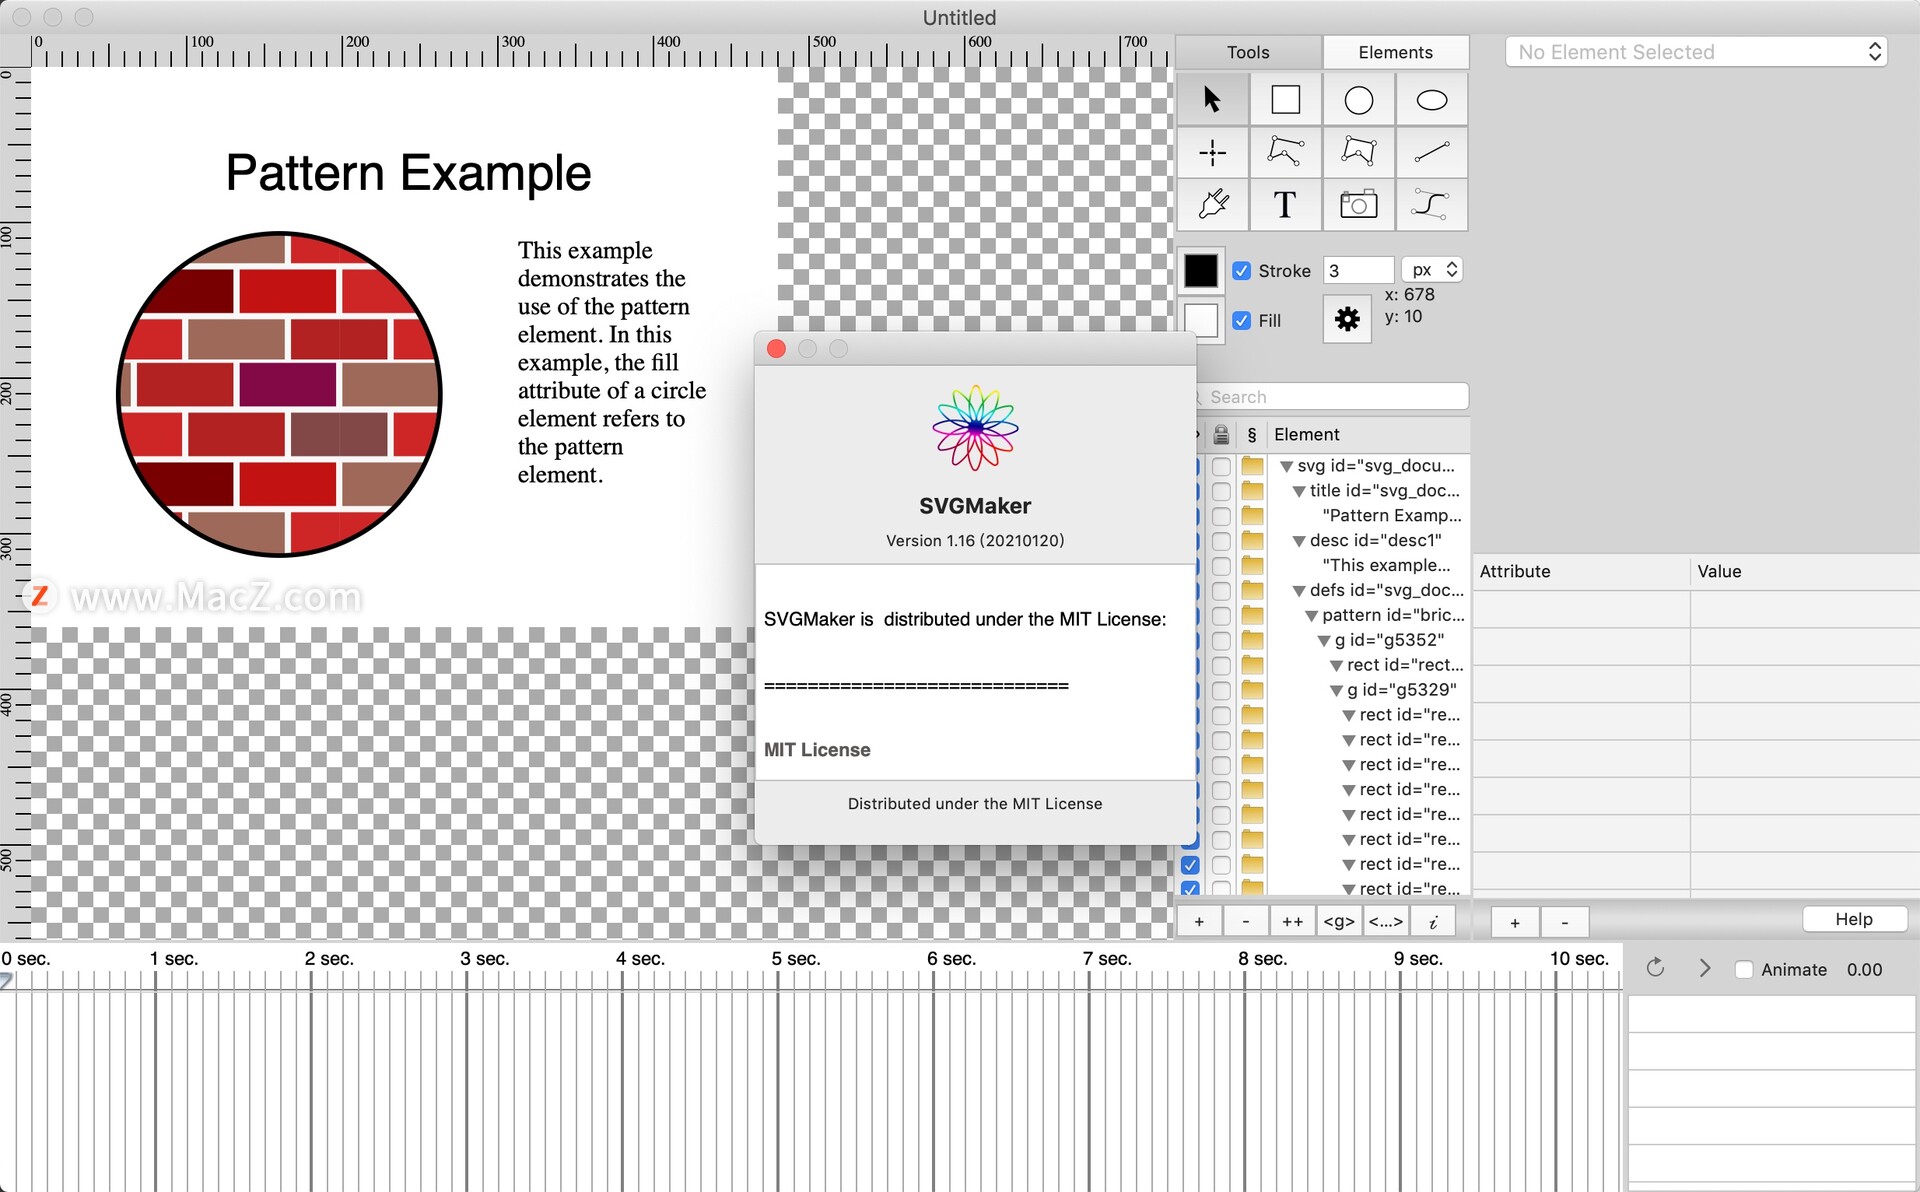Click the Help button
1920x1192 pixels.
1854,919
